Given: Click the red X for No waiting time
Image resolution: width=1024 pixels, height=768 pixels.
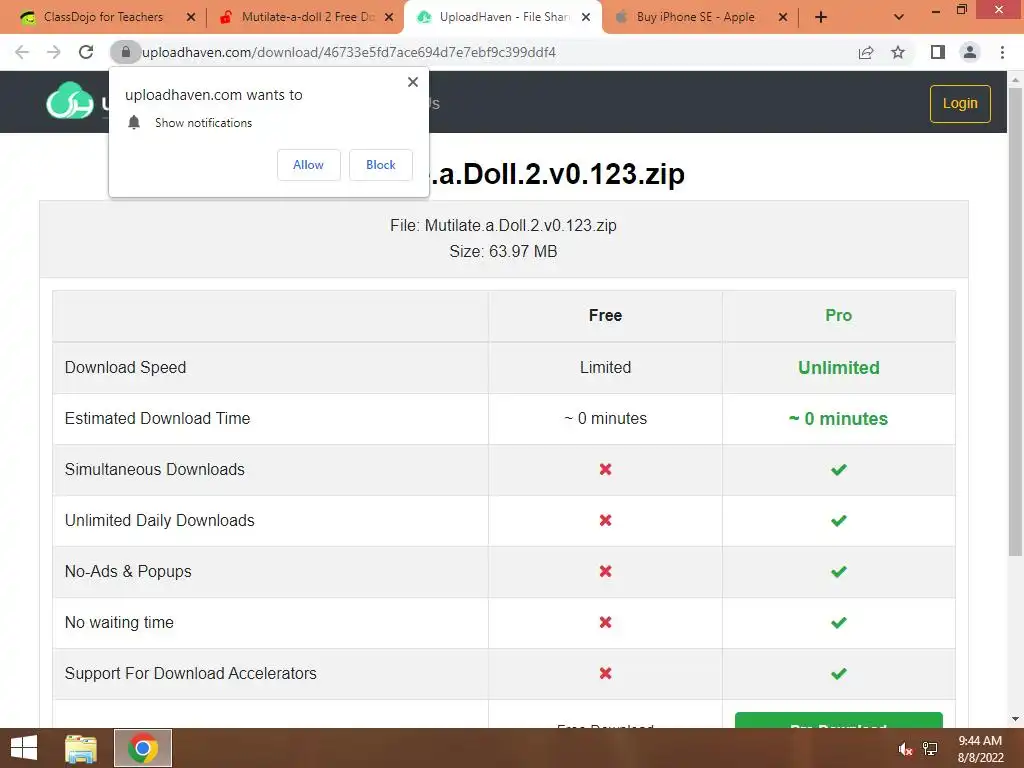Looking at the screenshot, I should (605, 622).
